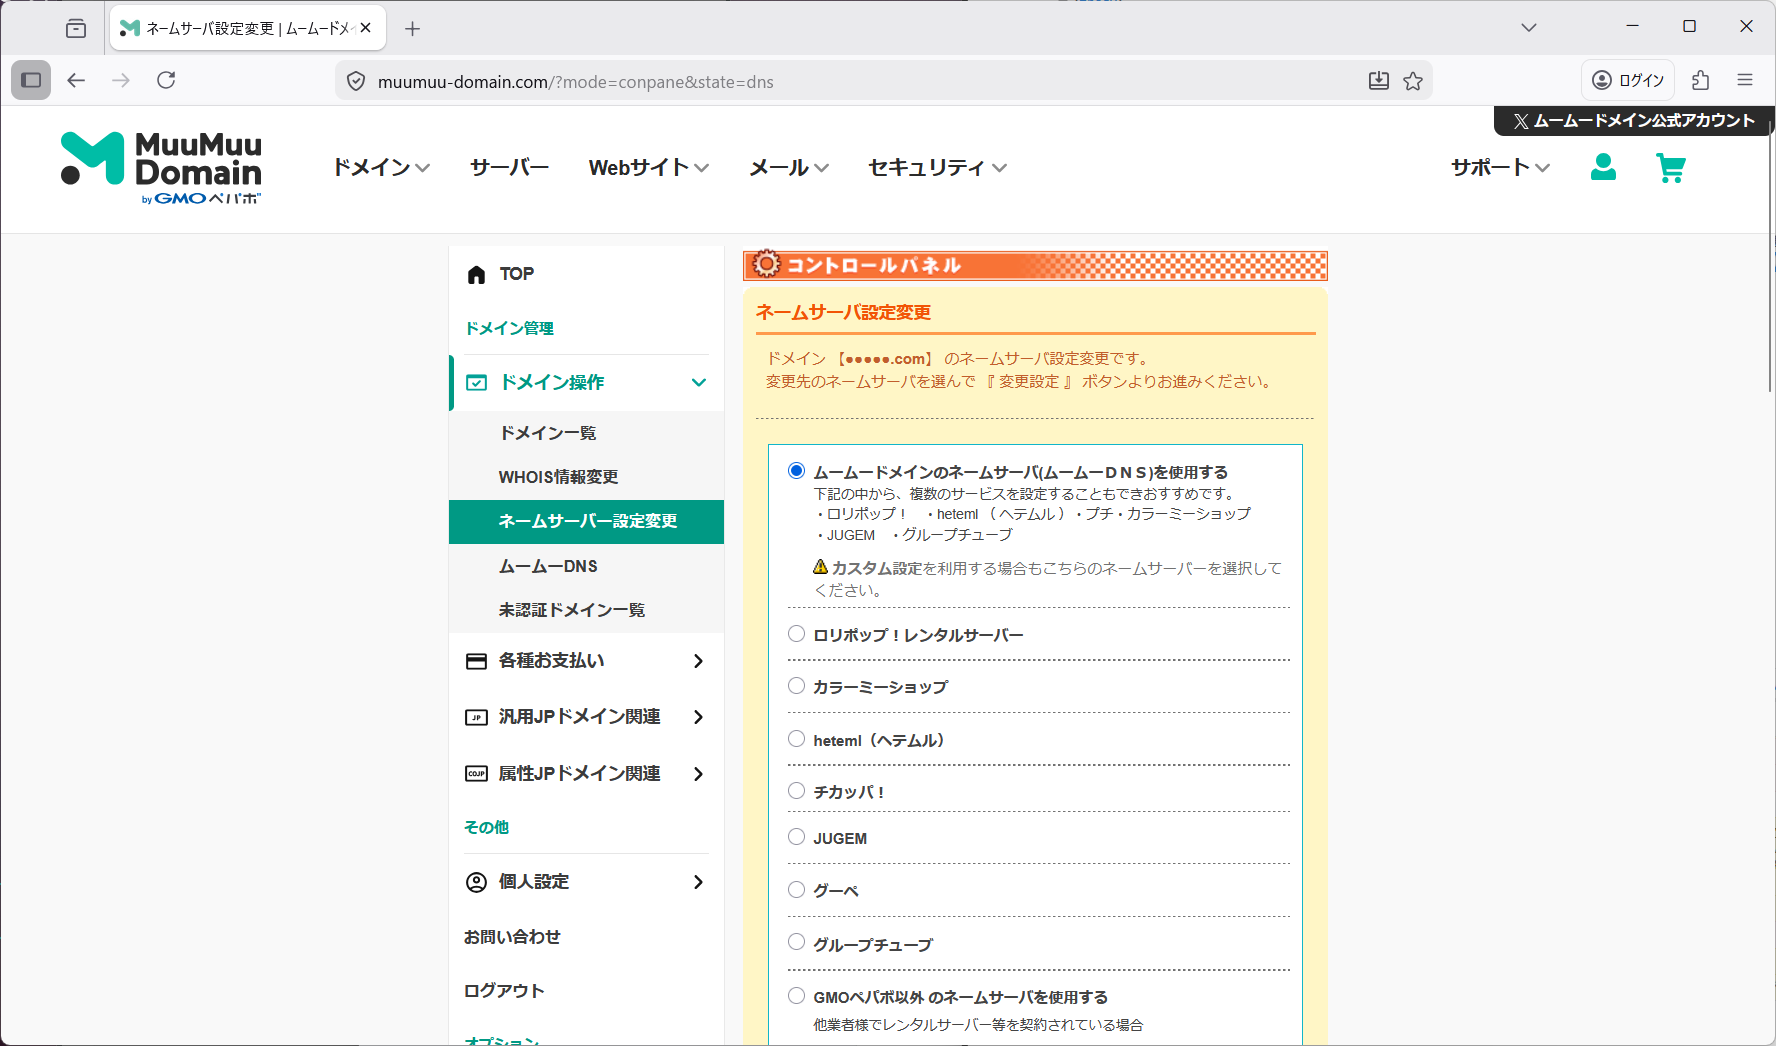Click the browser ログイン button
Viewport: 1776px width, 1046px height.
tap(1628, 80)
